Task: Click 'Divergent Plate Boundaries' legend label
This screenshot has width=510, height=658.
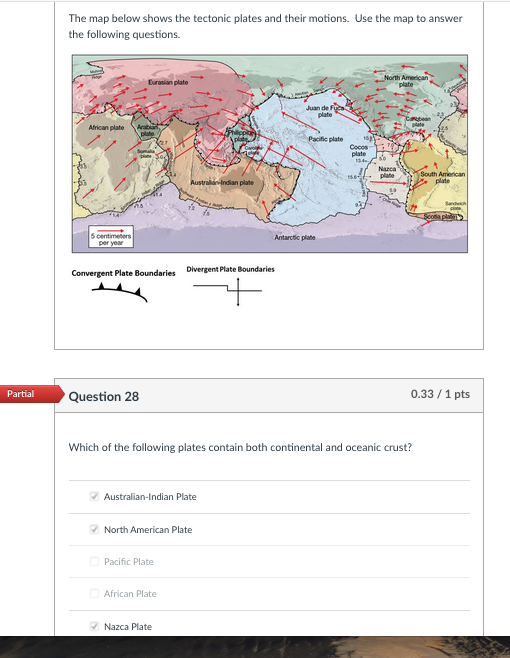Action: (x=230, y=269)
